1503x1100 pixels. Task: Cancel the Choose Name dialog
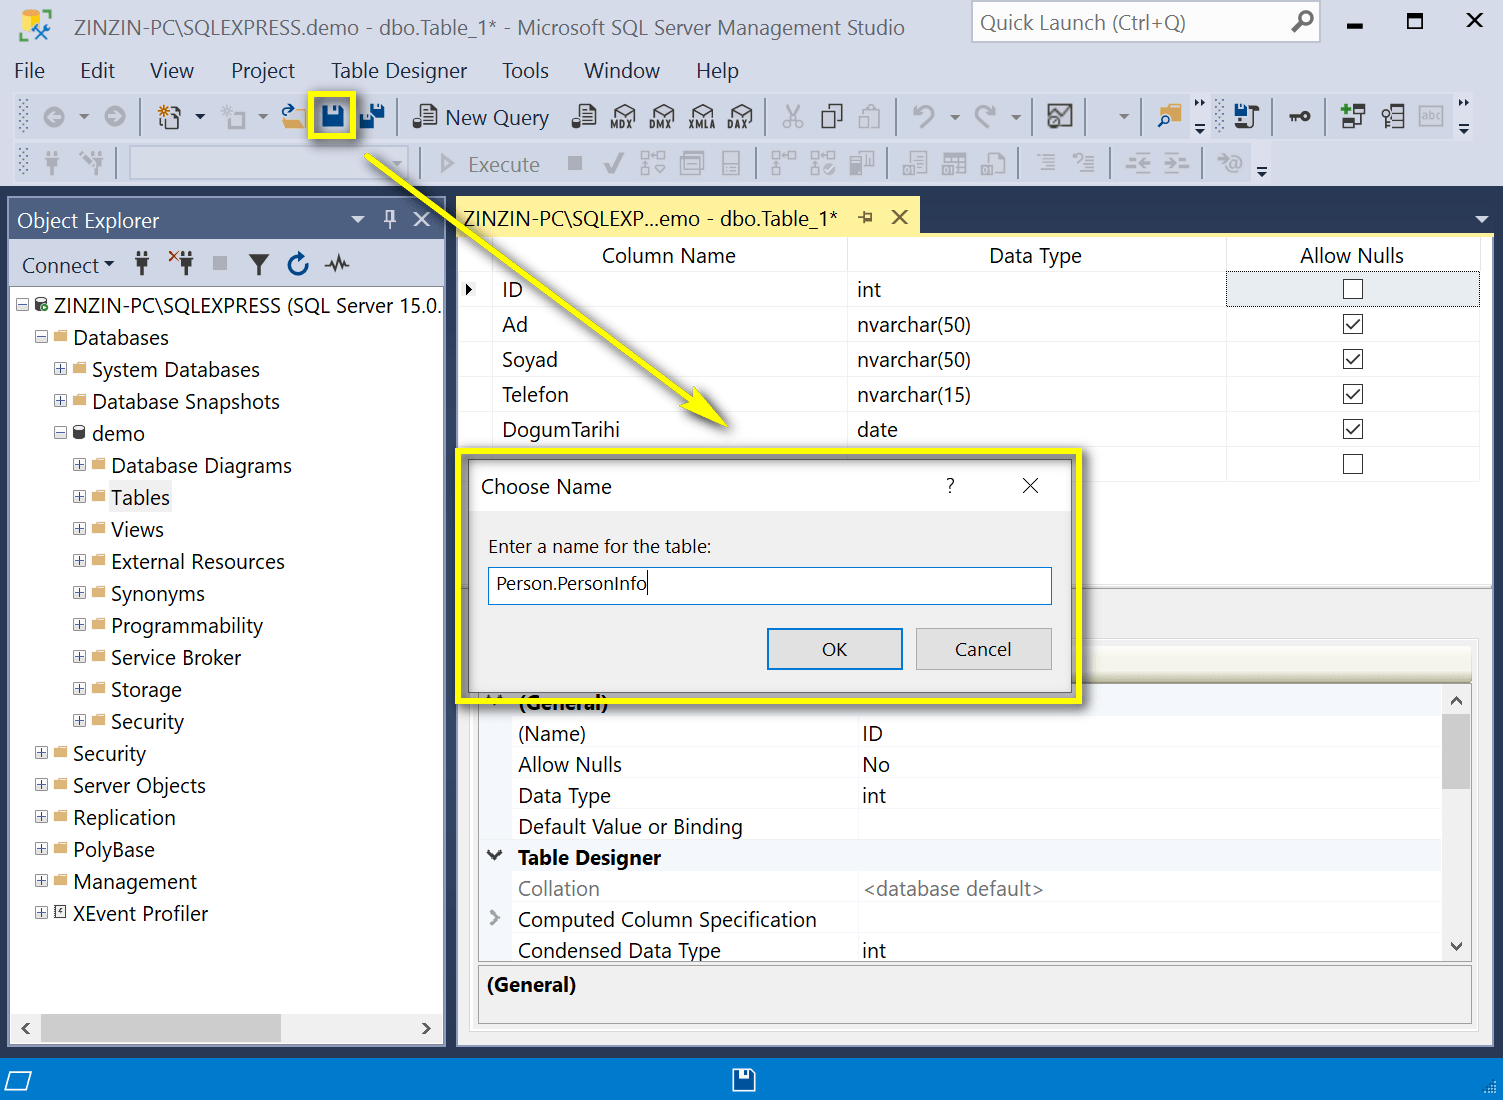(x=983, y=649)
